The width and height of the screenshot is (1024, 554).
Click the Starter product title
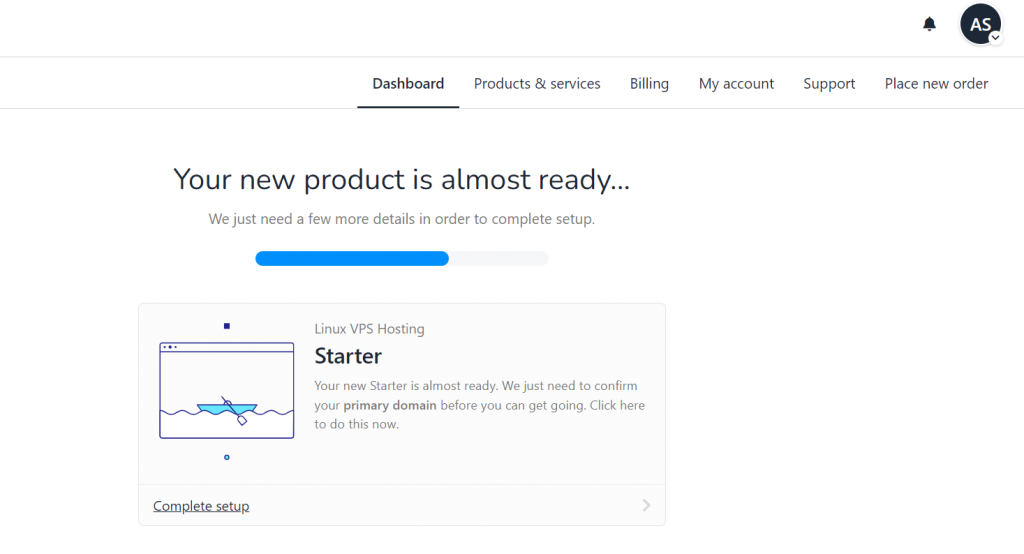click(x=348, y=356)
